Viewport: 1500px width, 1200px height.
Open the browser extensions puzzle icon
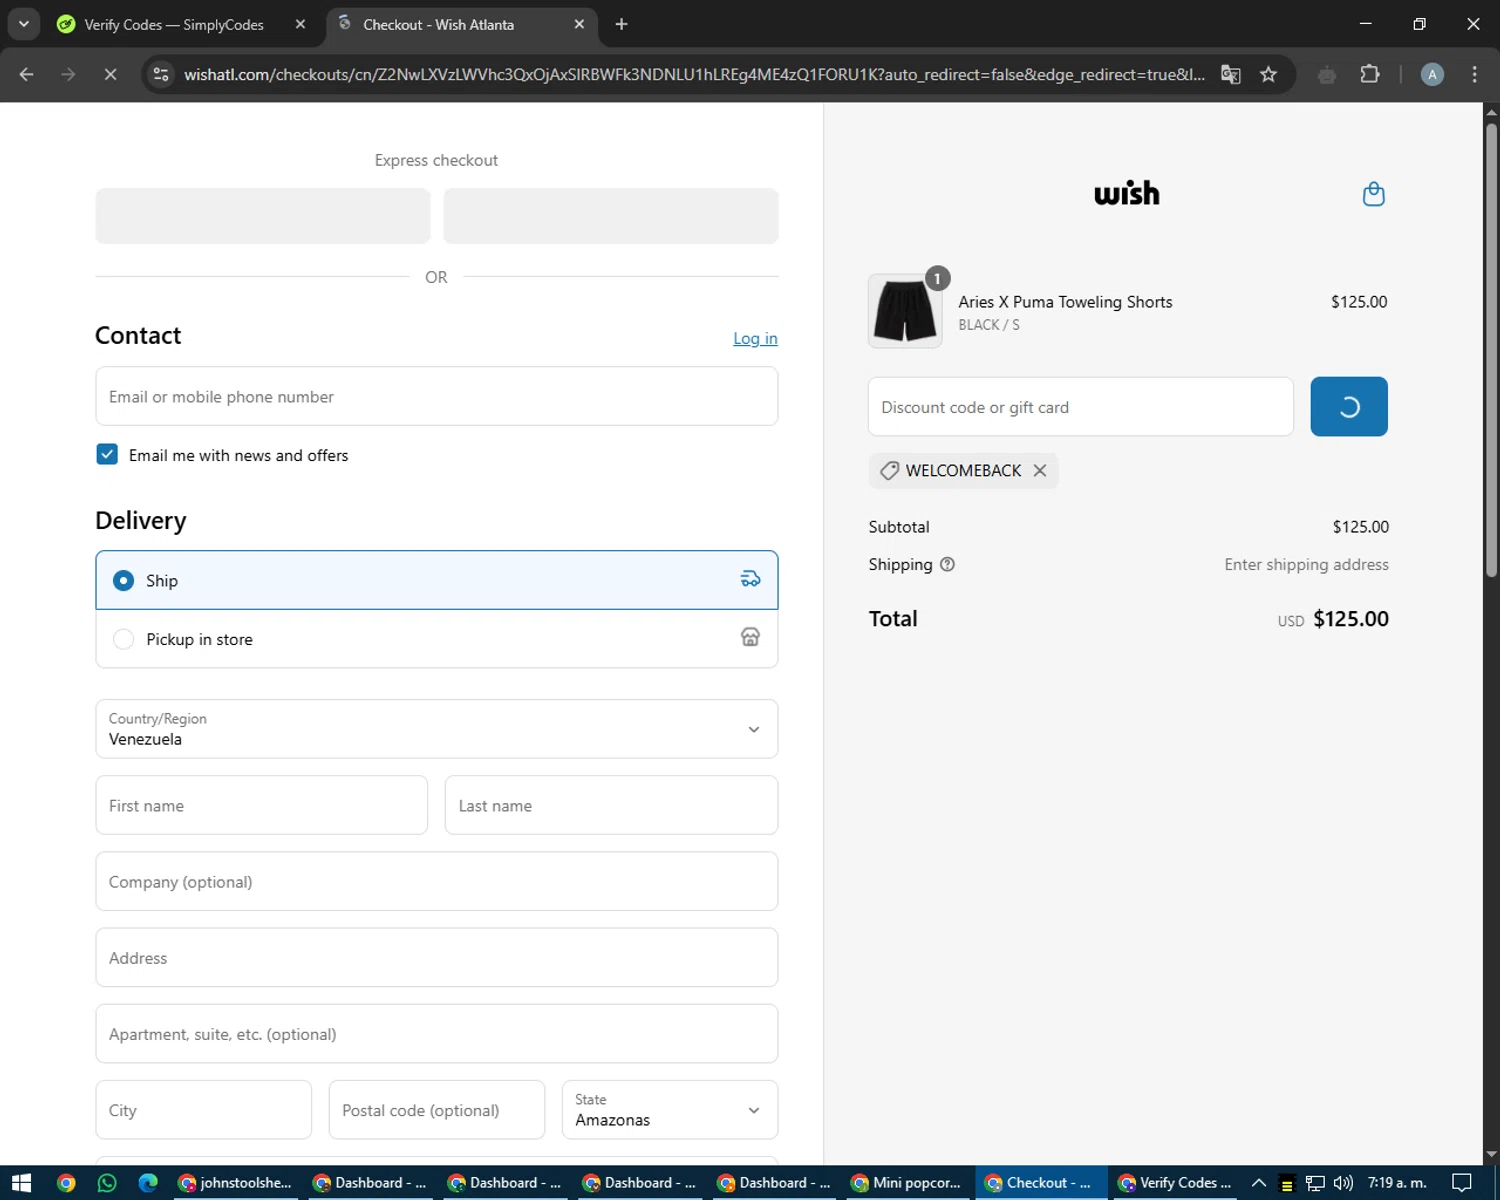coord(1370,74)
